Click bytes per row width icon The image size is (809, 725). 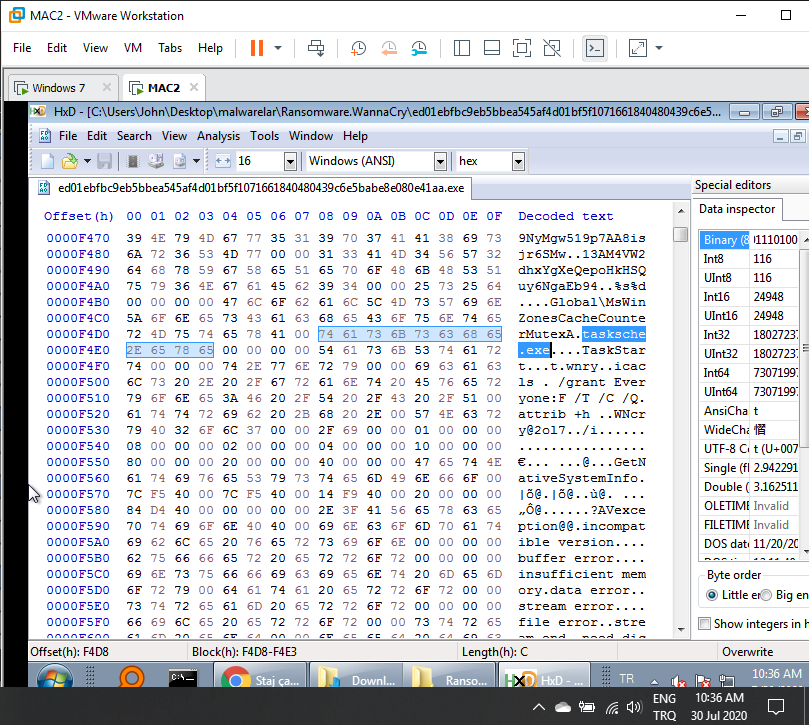tap(222, 162)
